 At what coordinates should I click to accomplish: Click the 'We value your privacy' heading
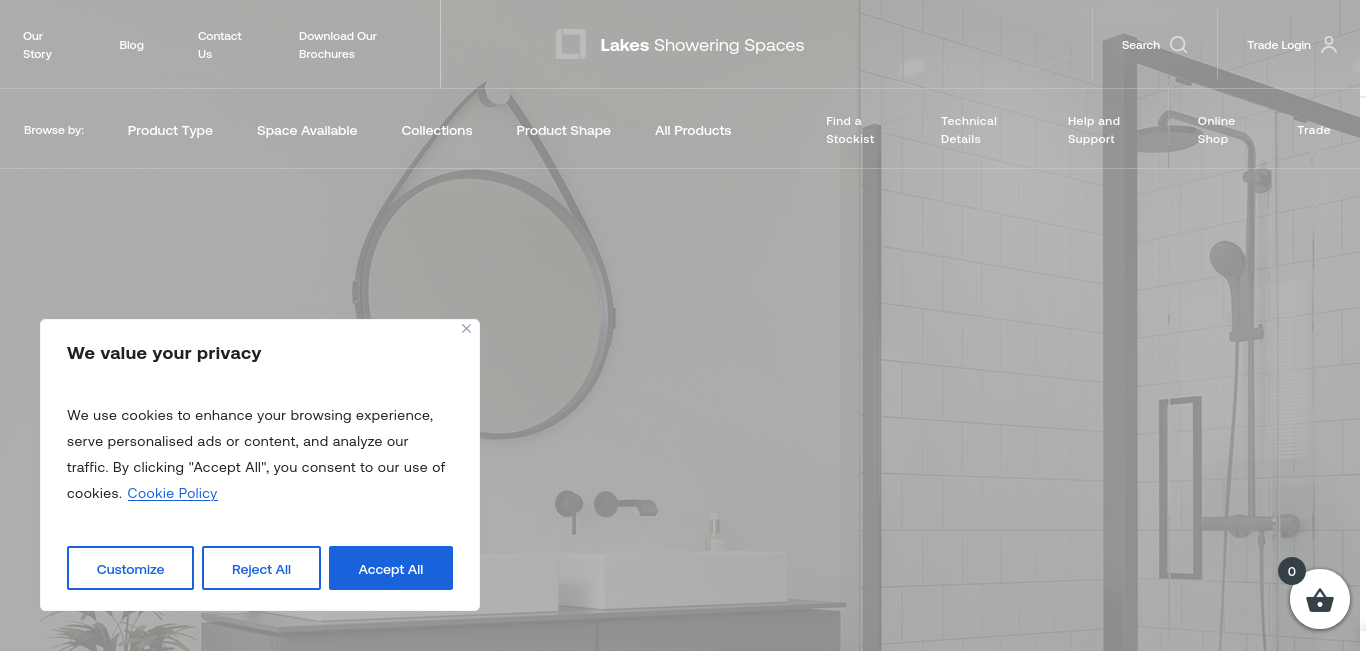(x=164, y=353)
